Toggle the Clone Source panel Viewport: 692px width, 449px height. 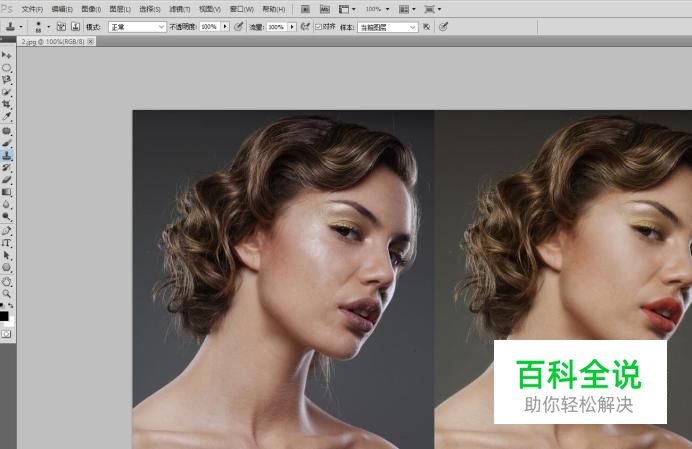[75, 27]
